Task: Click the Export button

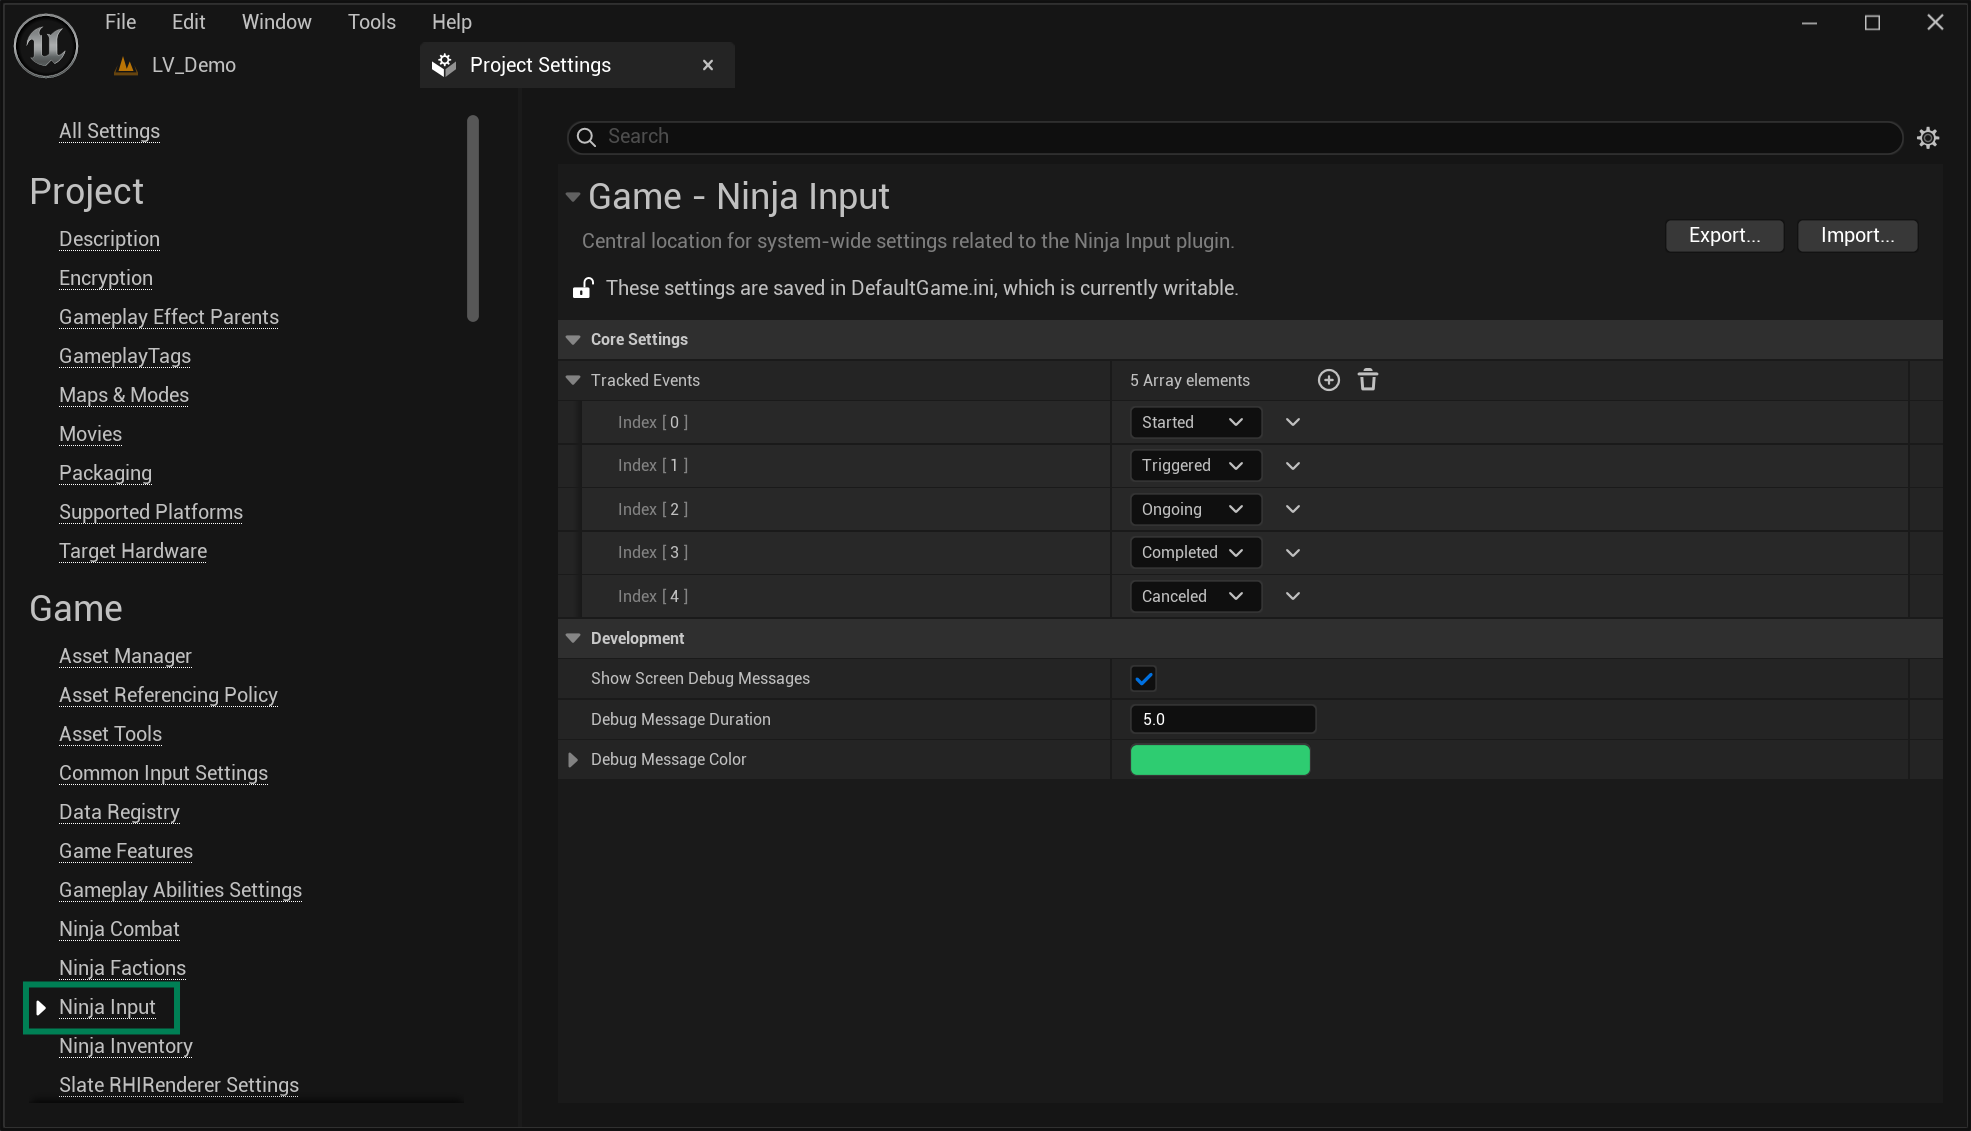Action: tap(1724, 236)
